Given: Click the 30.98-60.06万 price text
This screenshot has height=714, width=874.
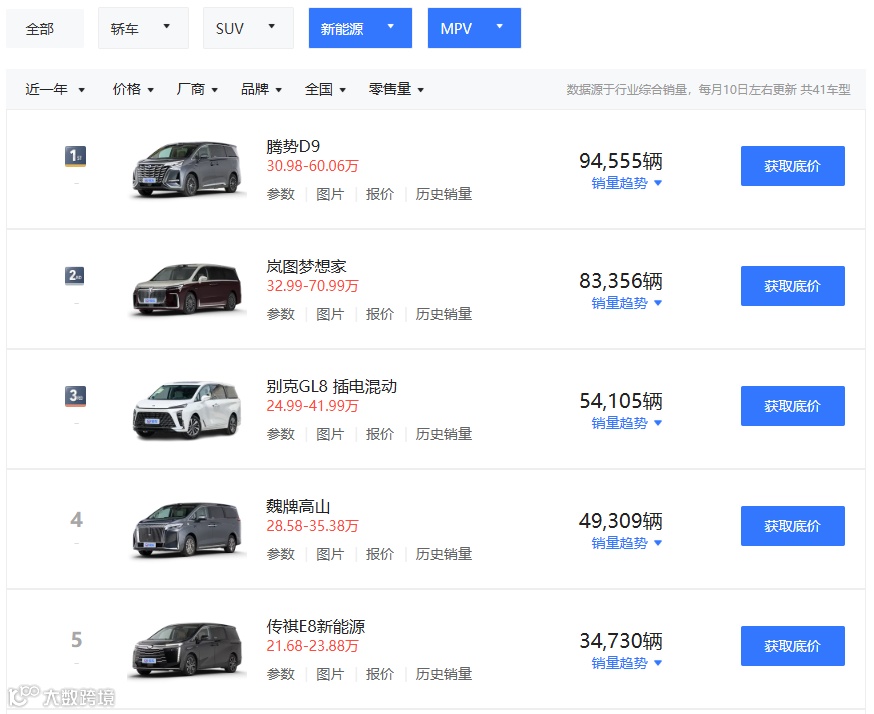Looking at the screenshot, I should pos(312,166).
